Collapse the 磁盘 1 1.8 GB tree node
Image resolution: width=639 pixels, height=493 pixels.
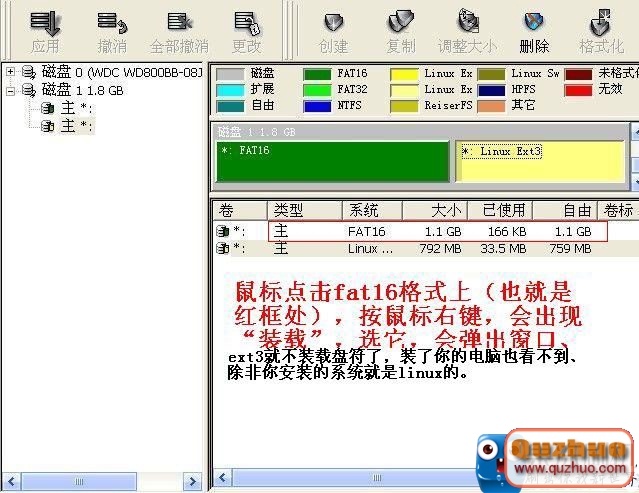pyautogui.click(x=10, y=90)
